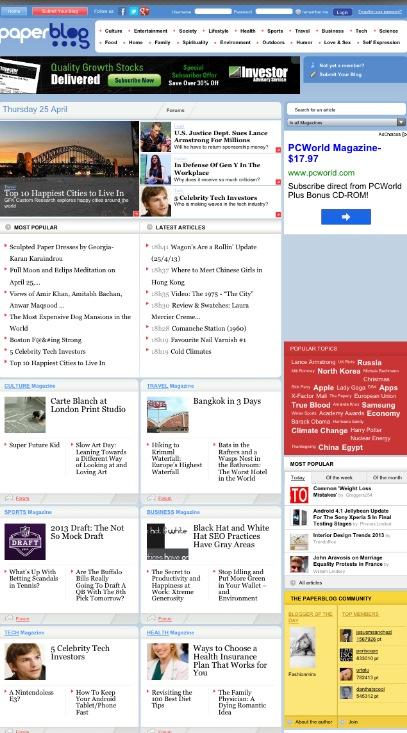Click the Username input field
The image size is (407, 733).
coord(213,12)
